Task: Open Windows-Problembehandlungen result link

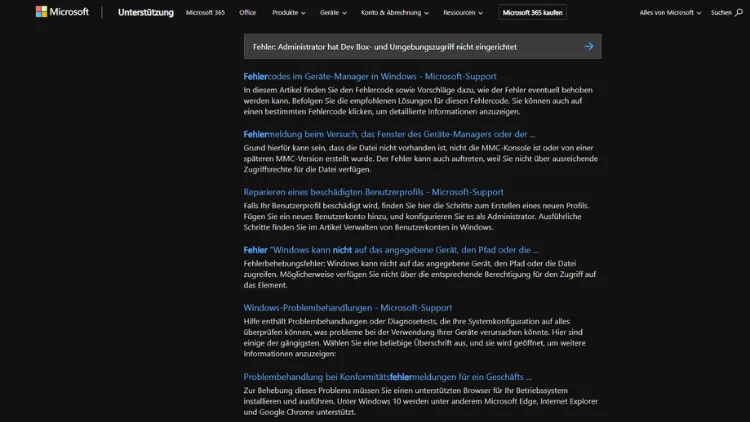Action: point(348,308)
